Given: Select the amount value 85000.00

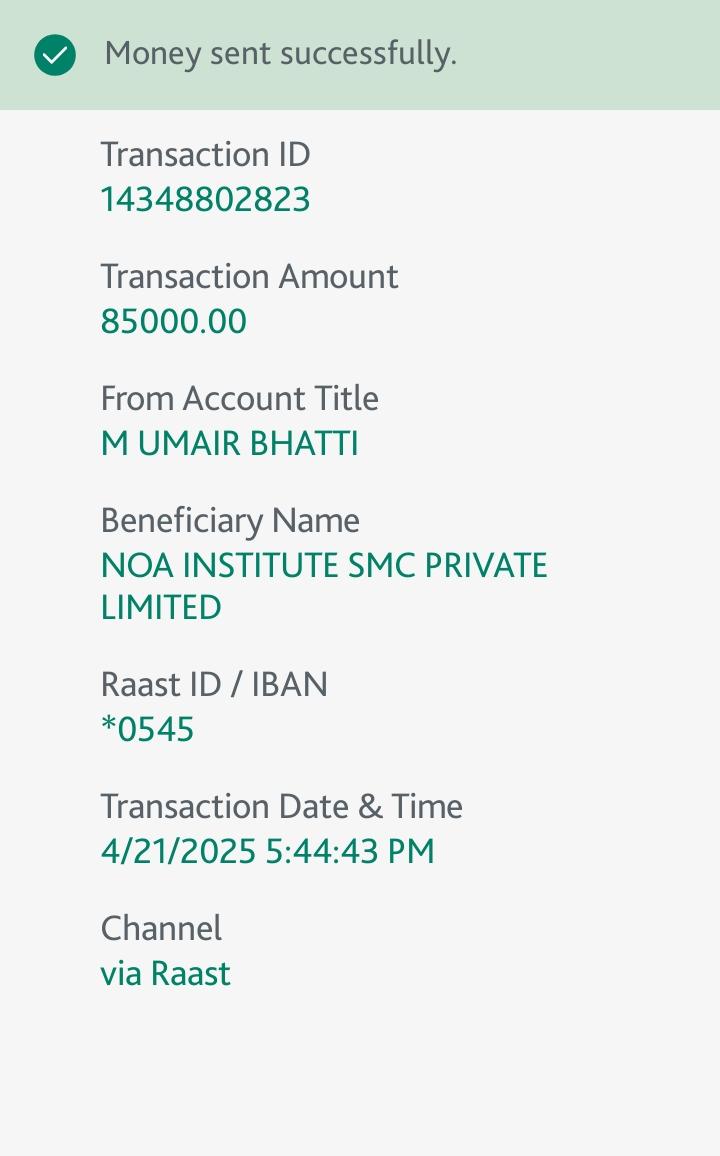Looking at the screenshot, I should (173, 322).
